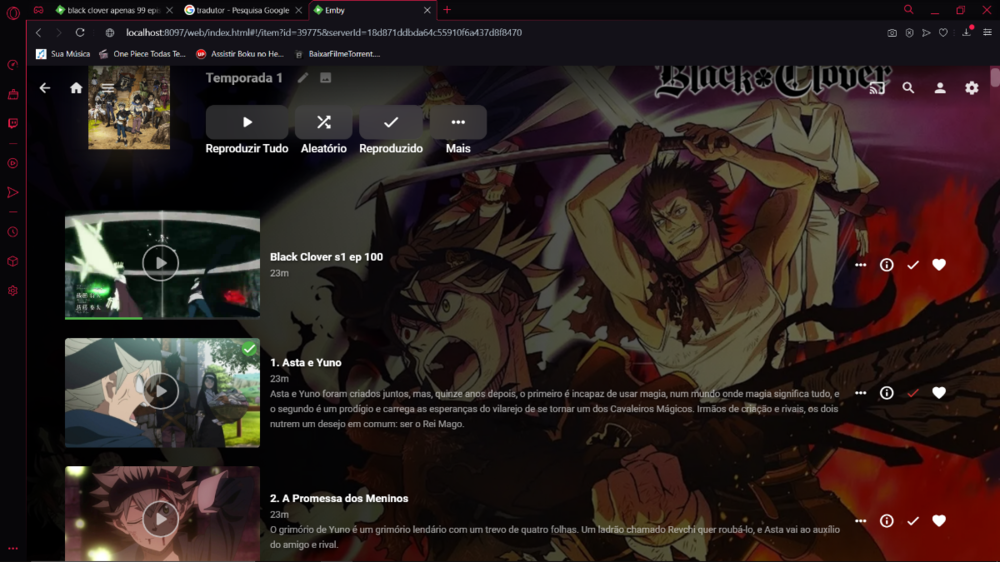Switch to tradutor - Pesquisa Google tab
Screen dimensions: 1000x562
point(242,10)
